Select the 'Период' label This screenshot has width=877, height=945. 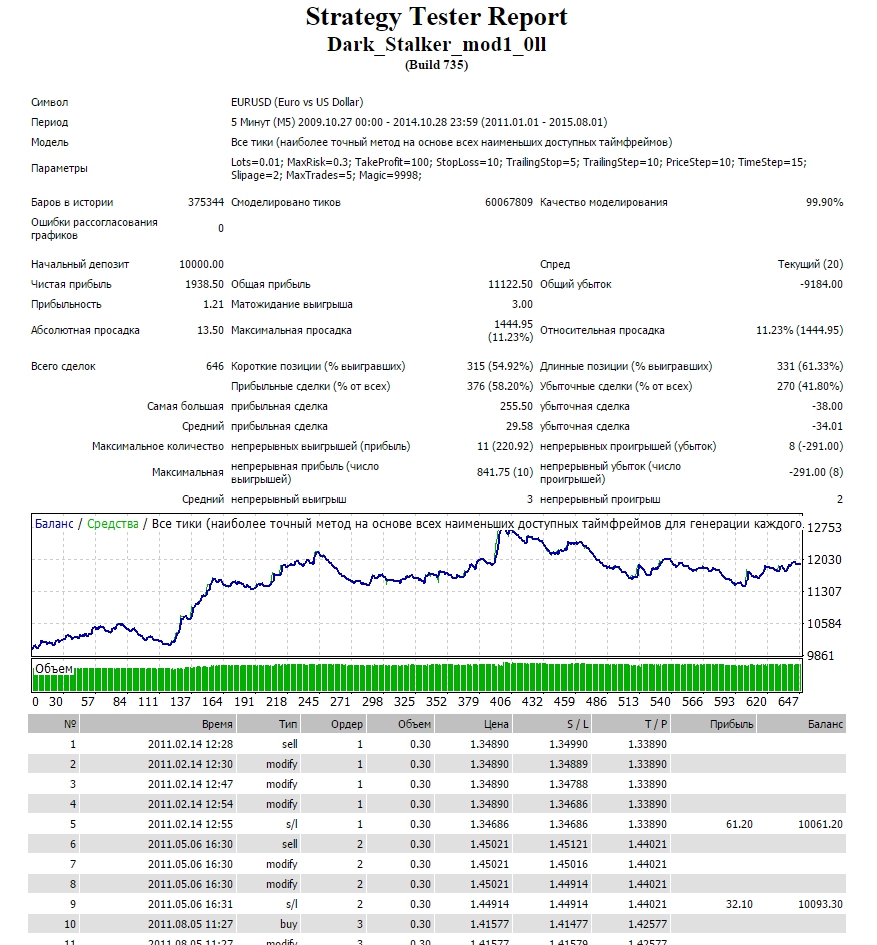[49, 122]
